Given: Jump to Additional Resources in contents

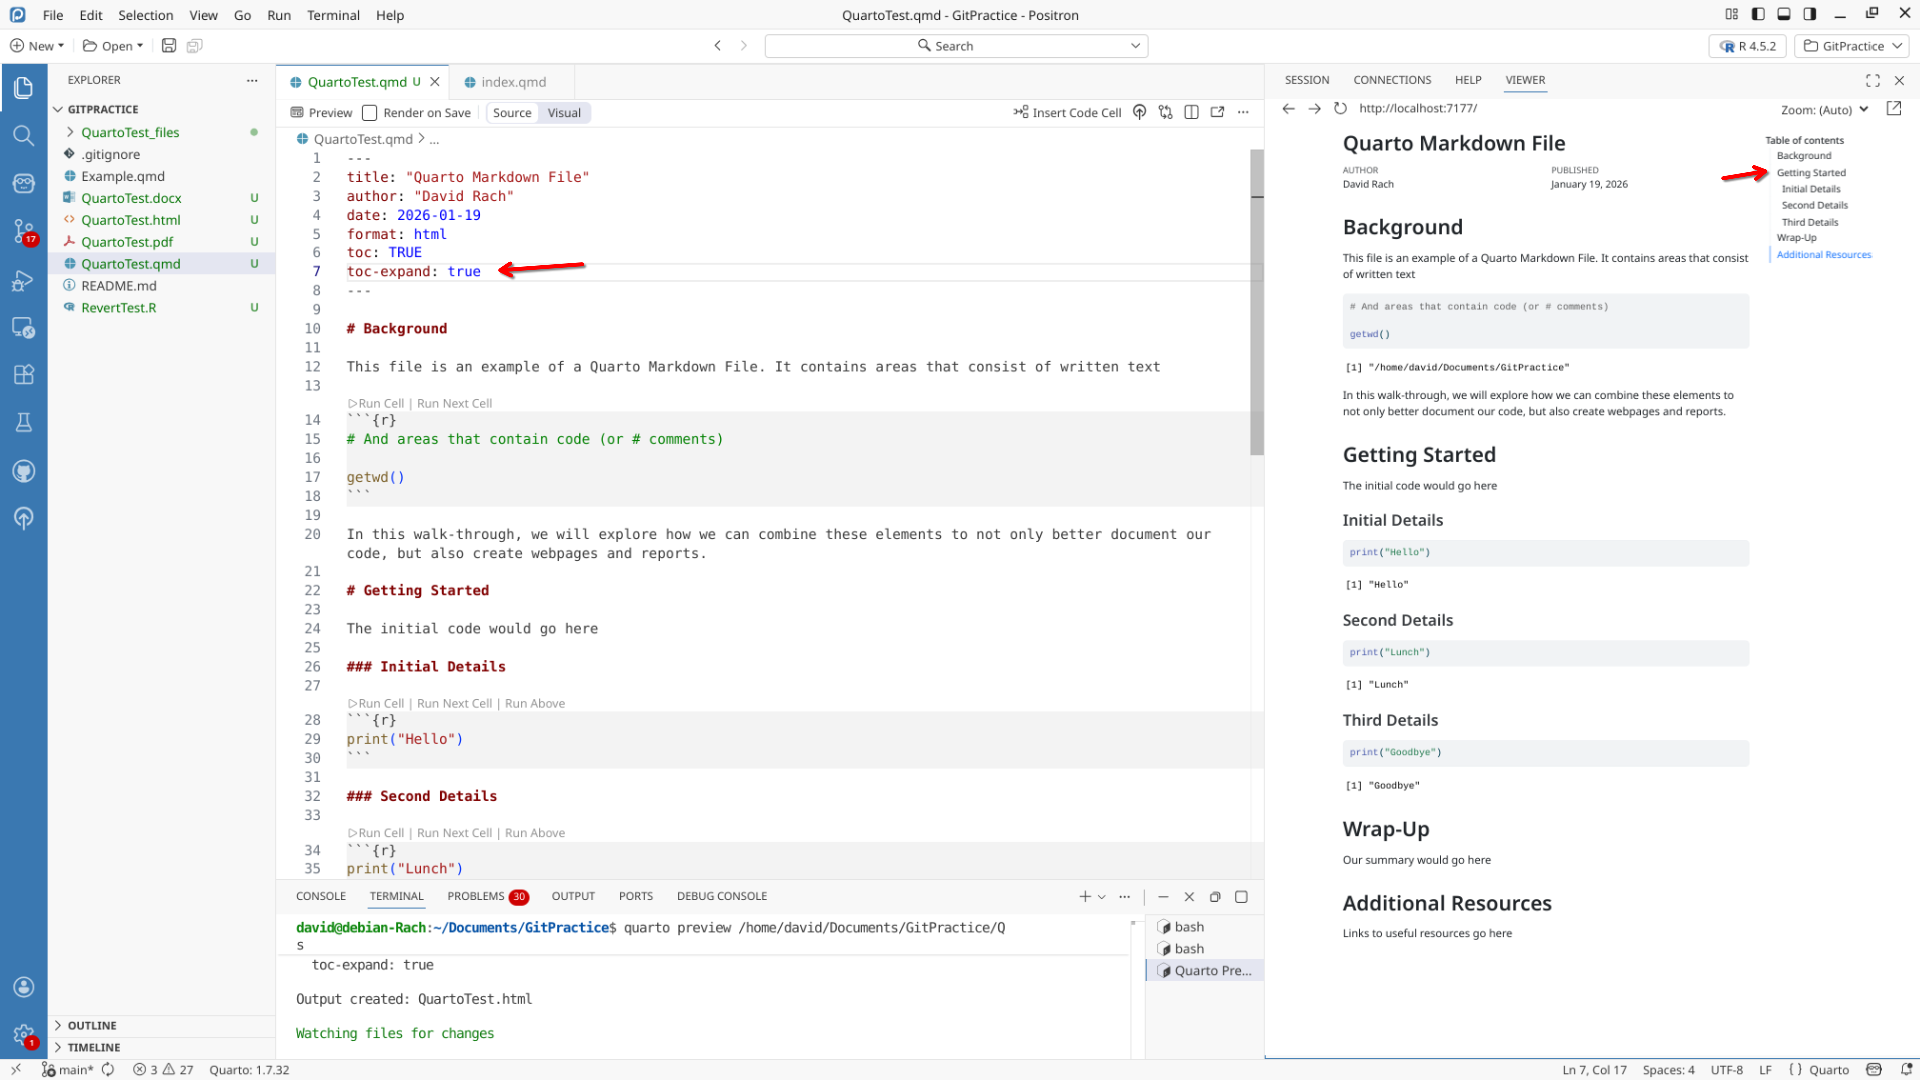Looking at the screenshot, I should [x=1823, y=255].
